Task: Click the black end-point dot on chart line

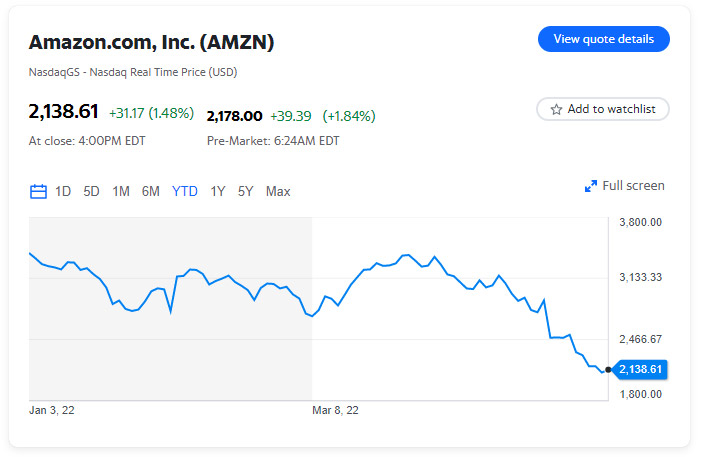Action: click(x=608, y=370)
